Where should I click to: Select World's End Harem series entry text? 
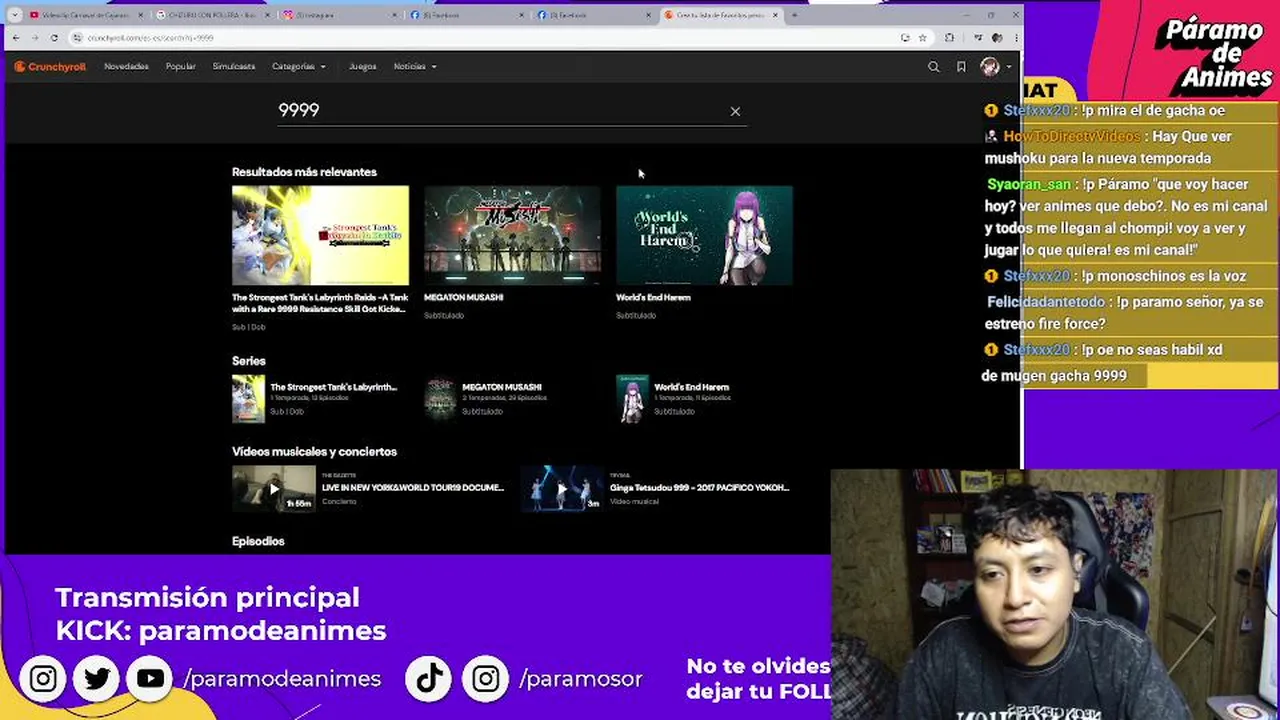point(691,387)
